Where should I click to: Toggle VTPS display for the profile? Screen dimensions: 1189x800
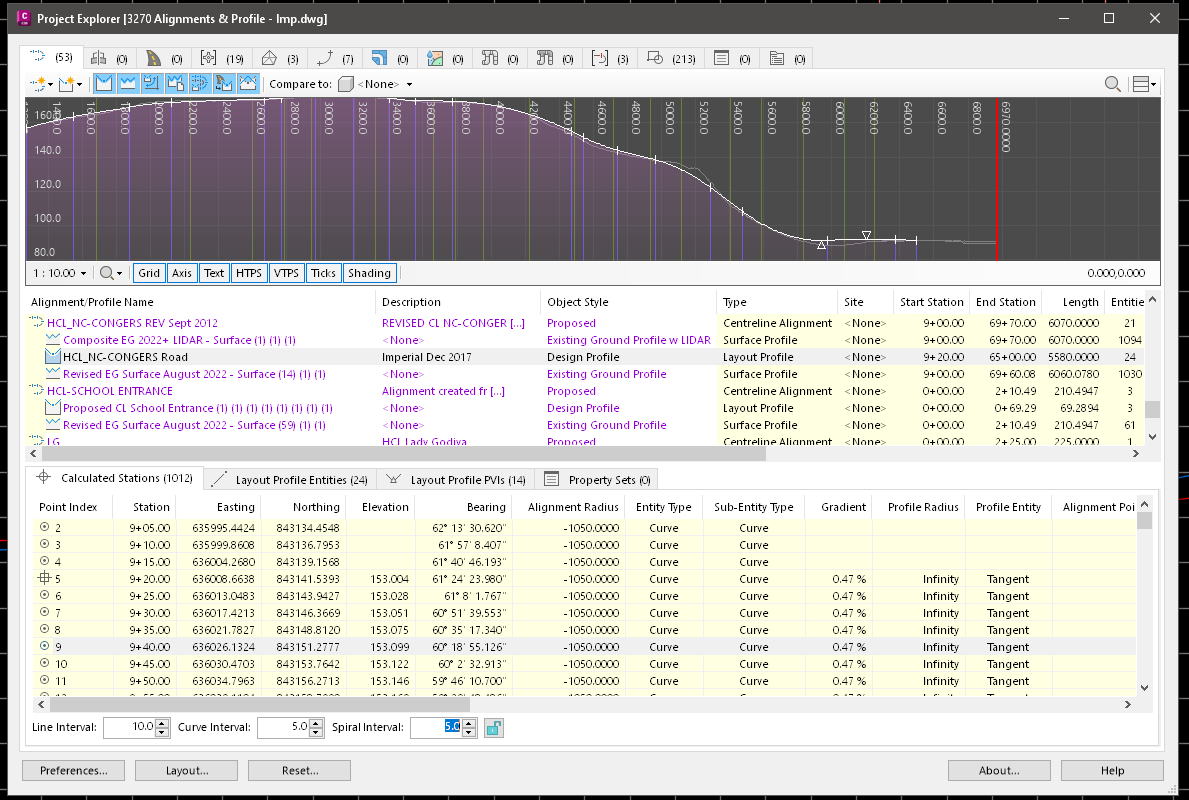[286, 272]
